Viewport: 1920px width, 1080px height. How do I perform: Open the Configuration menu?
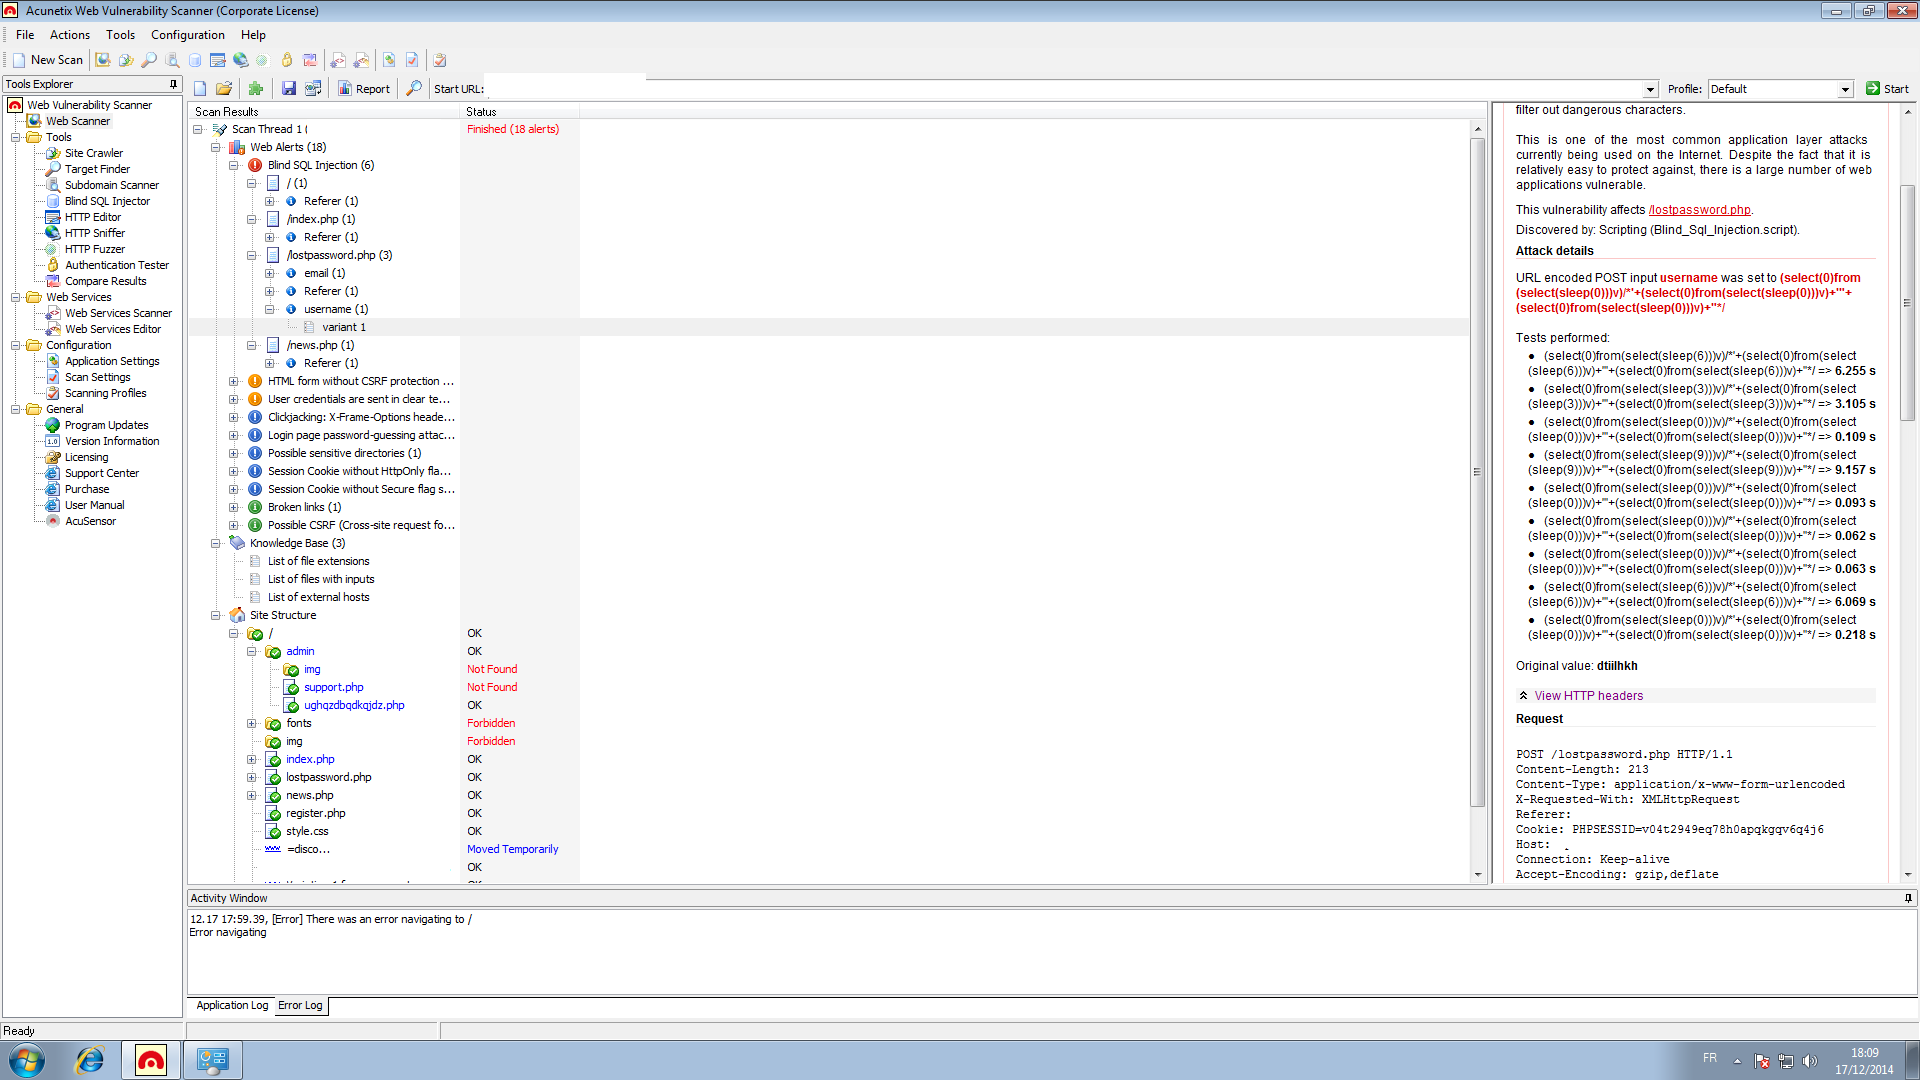point(187,34)
